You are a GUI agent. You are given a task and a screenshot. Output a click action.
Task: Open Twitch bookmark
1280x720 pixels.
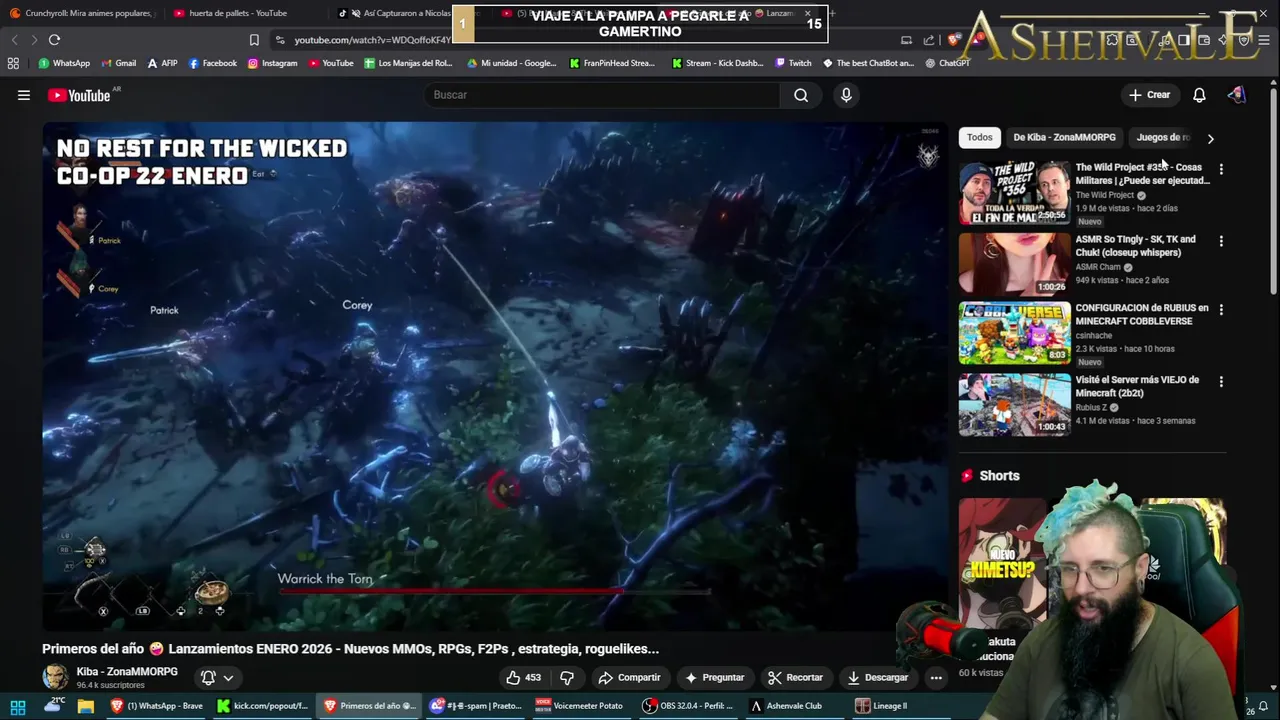793,63
